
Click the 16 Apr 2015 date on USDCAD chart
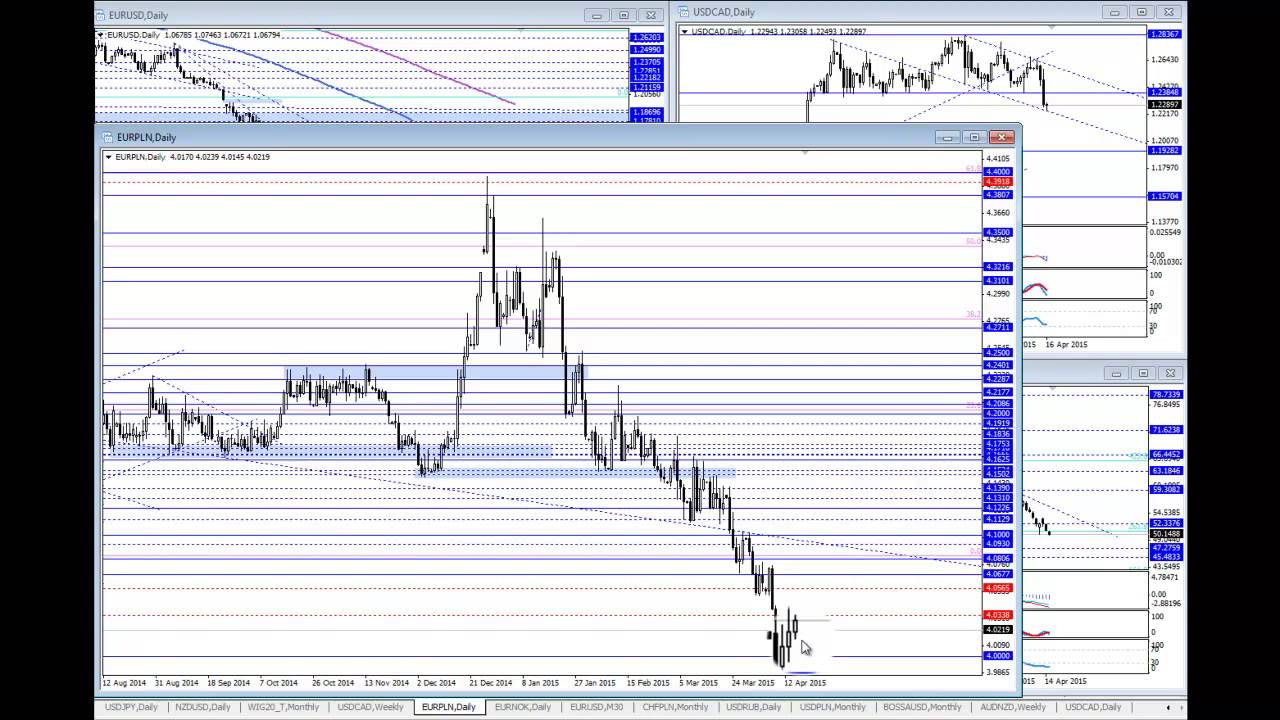(x=1066, y=344)
